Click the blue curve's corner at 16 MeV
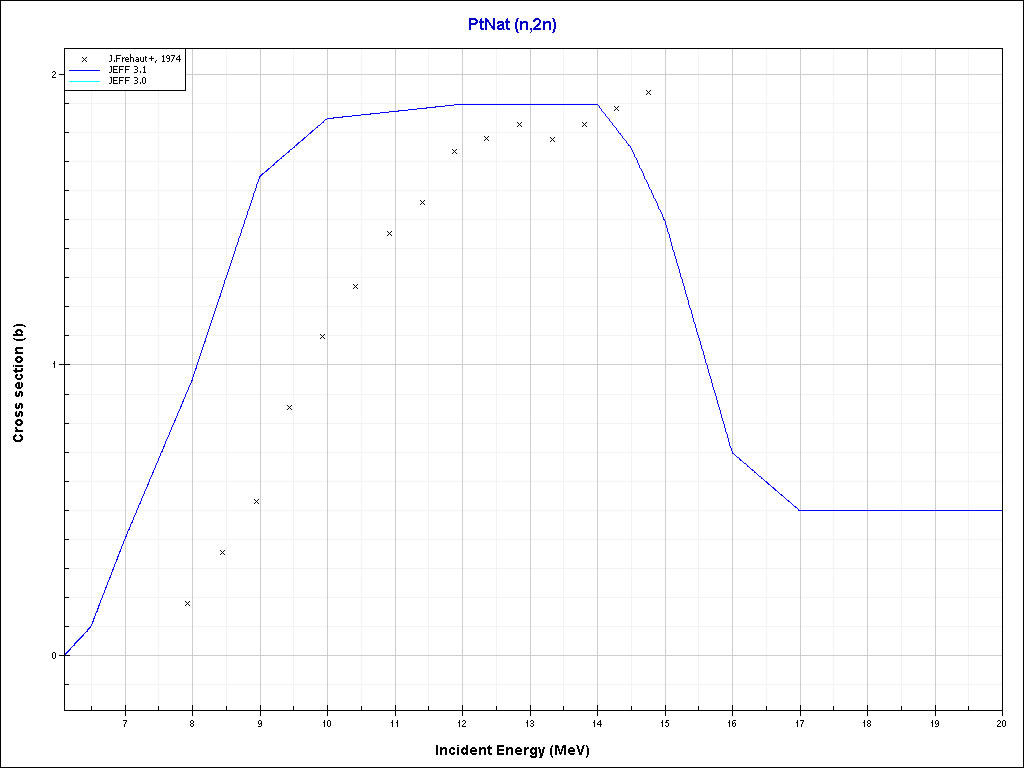Screen dimensions: 1024x768 click(x=732, y=452)
